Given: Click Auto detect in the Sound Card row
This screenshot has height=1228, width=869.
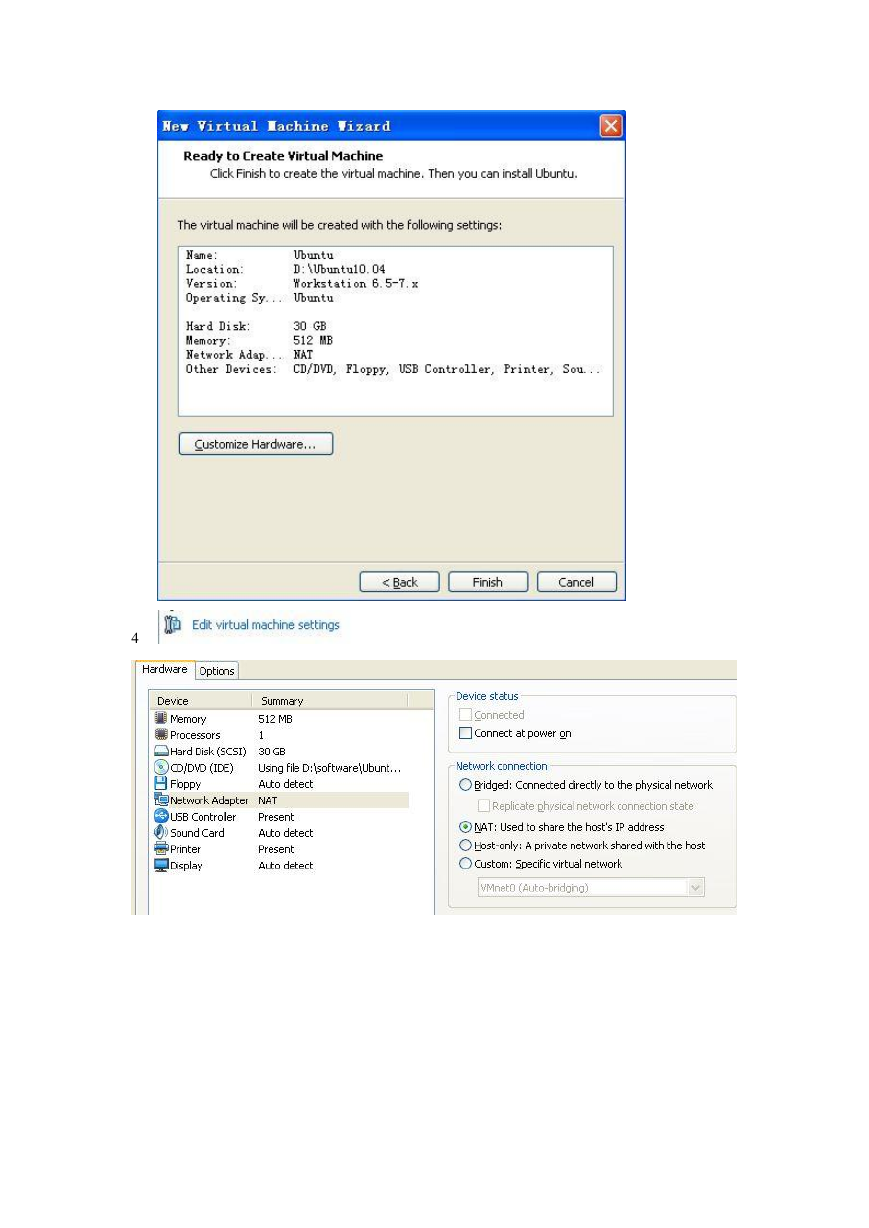Looking at the screenshot, I should tap(286, 833).
